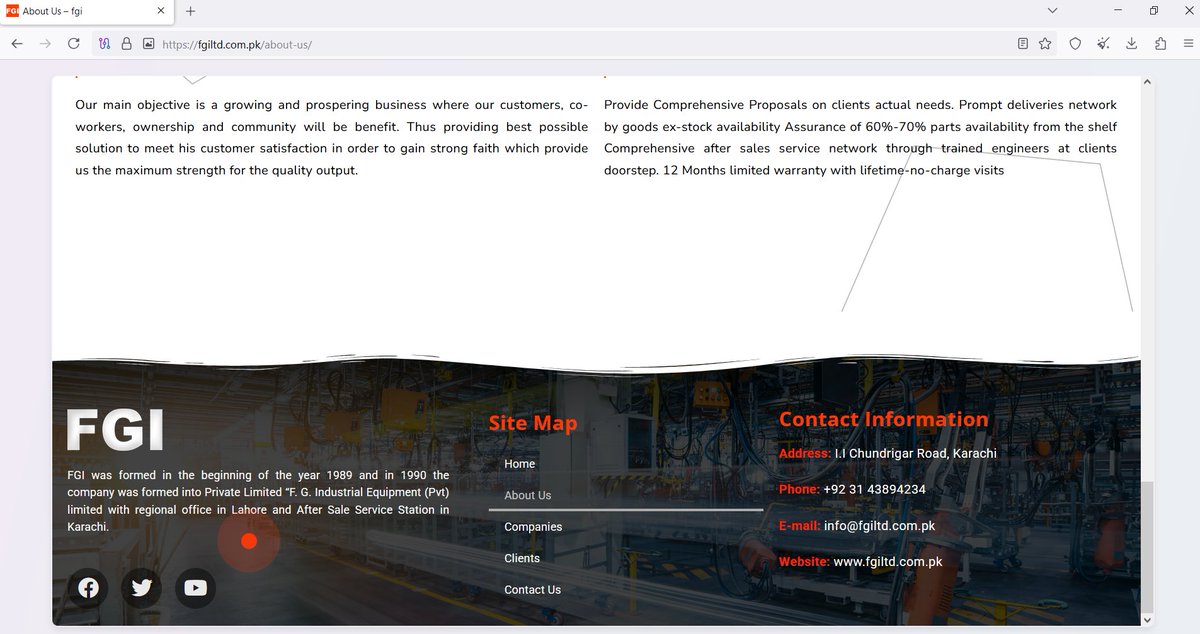
Task: Open the tab list chevron dropdown
Action: (x=1051, y=10)
